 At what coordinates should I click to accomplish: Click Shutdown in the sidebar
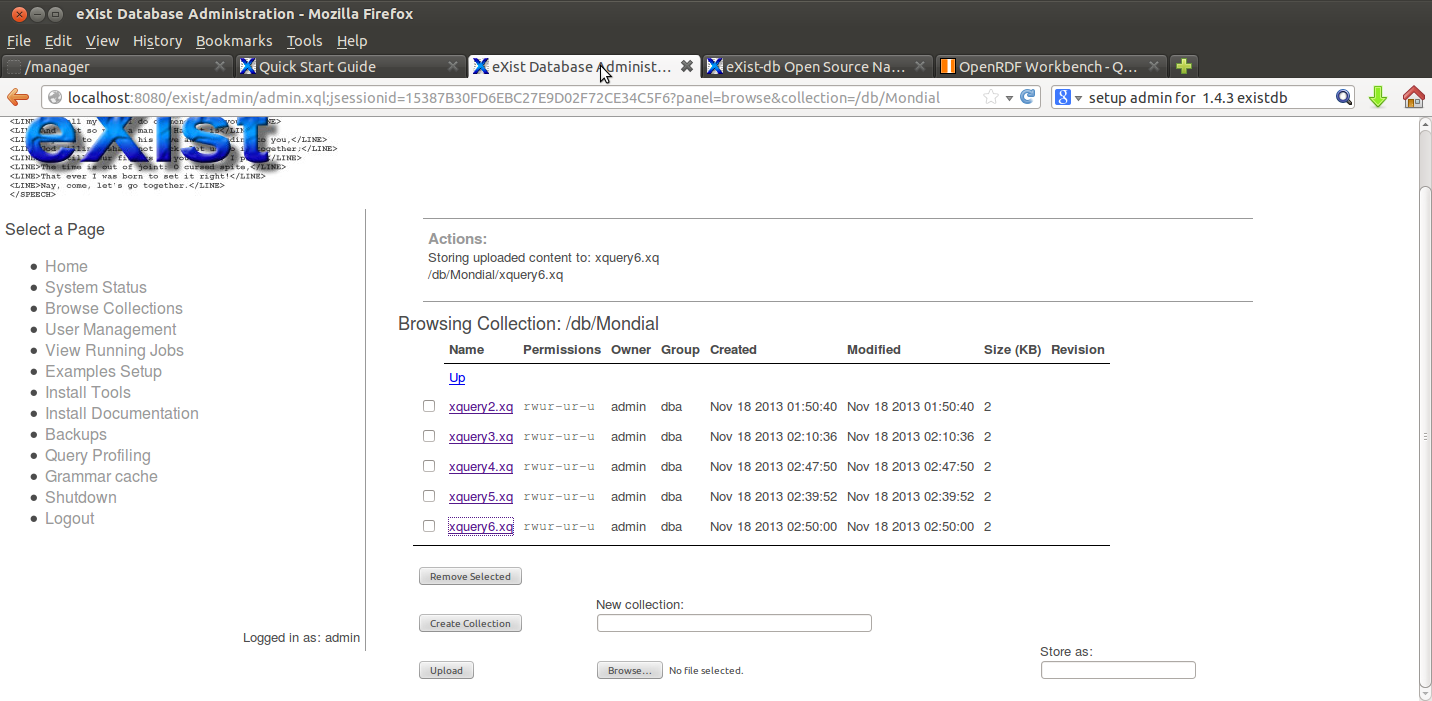tap(81, 497)
